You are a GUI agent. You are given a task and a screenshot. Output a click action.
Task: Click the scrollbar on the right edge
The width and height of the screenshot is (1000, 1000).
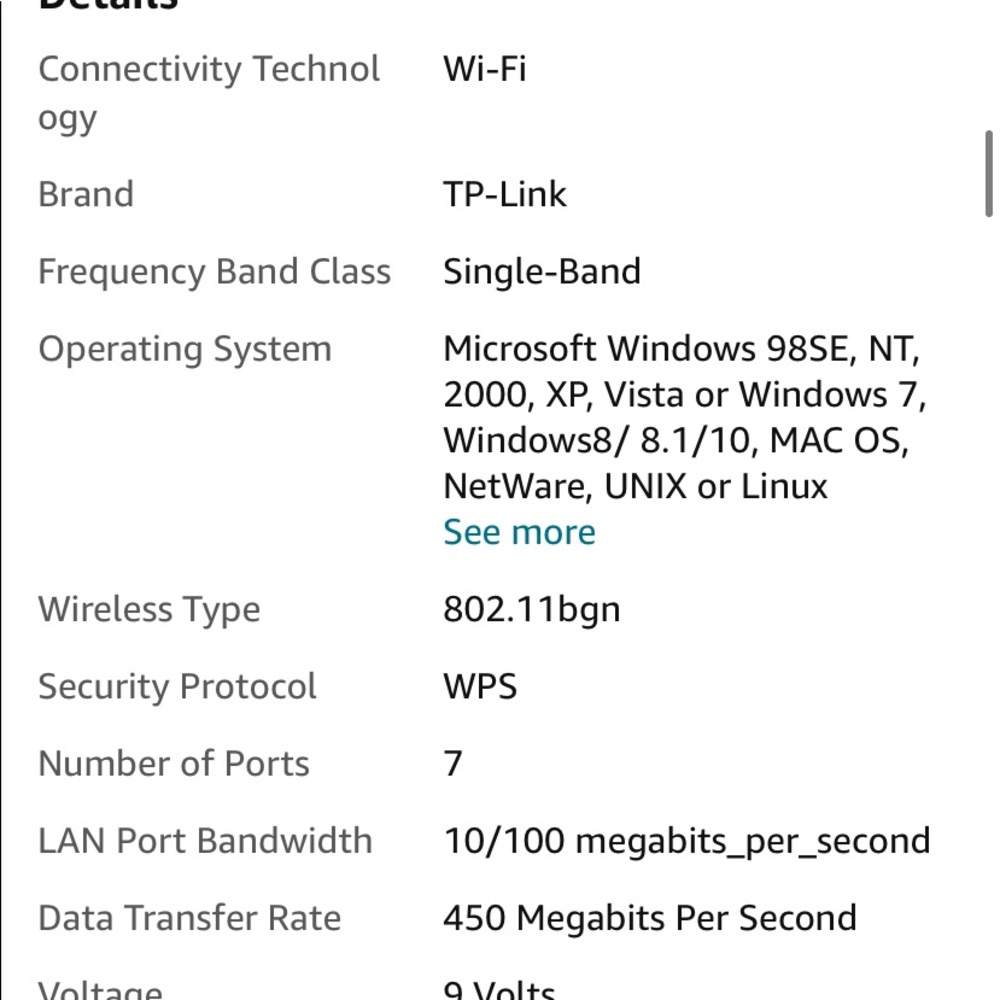coord(991,170)
